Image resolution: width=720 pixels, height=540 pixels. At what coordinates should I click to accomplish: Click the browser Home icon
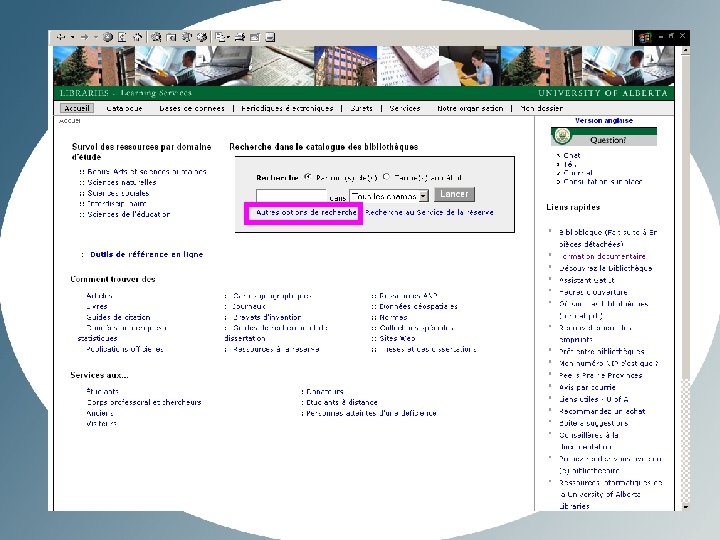click(137, 37)
